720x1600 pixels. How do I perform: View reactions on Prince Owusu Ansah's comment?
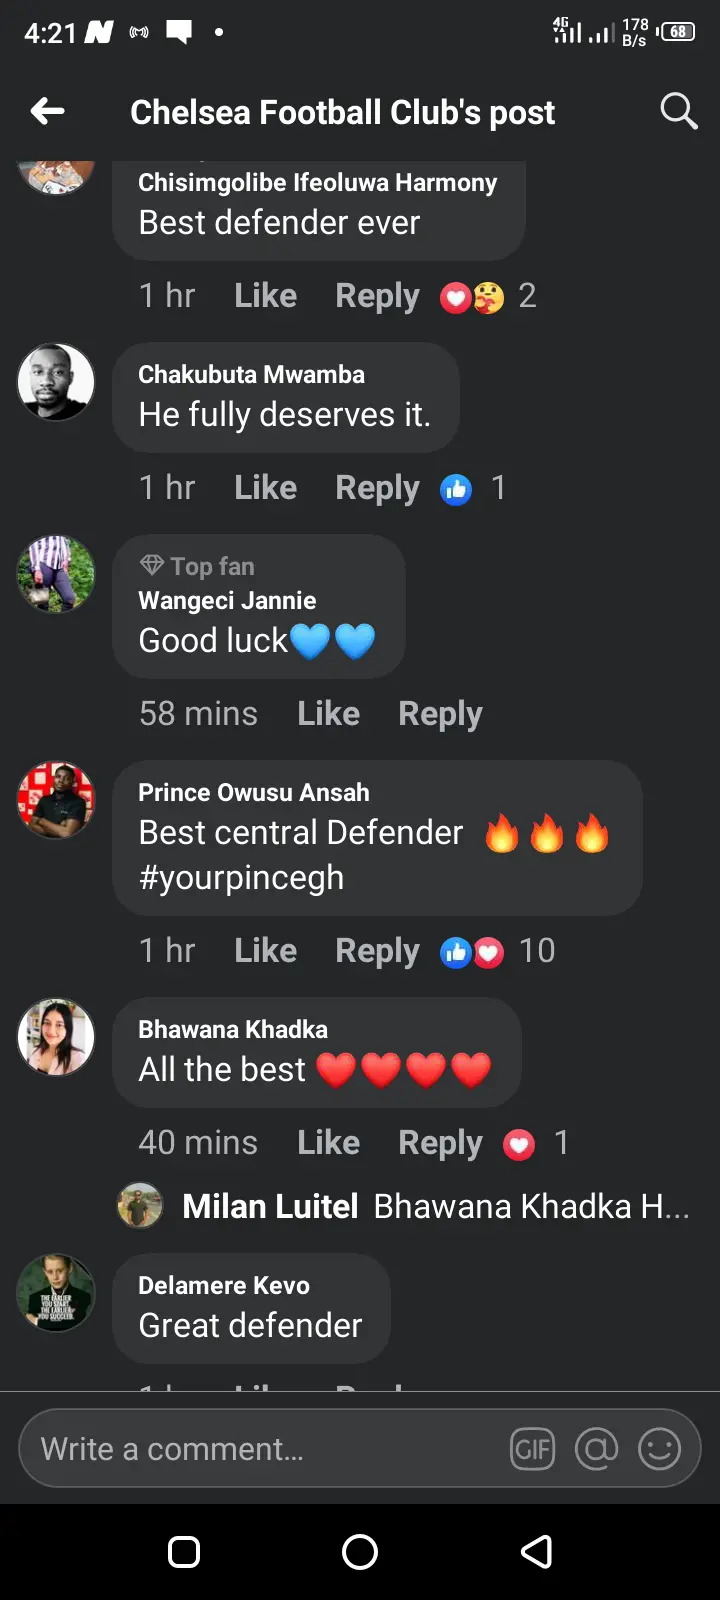[x=497, y=951]
